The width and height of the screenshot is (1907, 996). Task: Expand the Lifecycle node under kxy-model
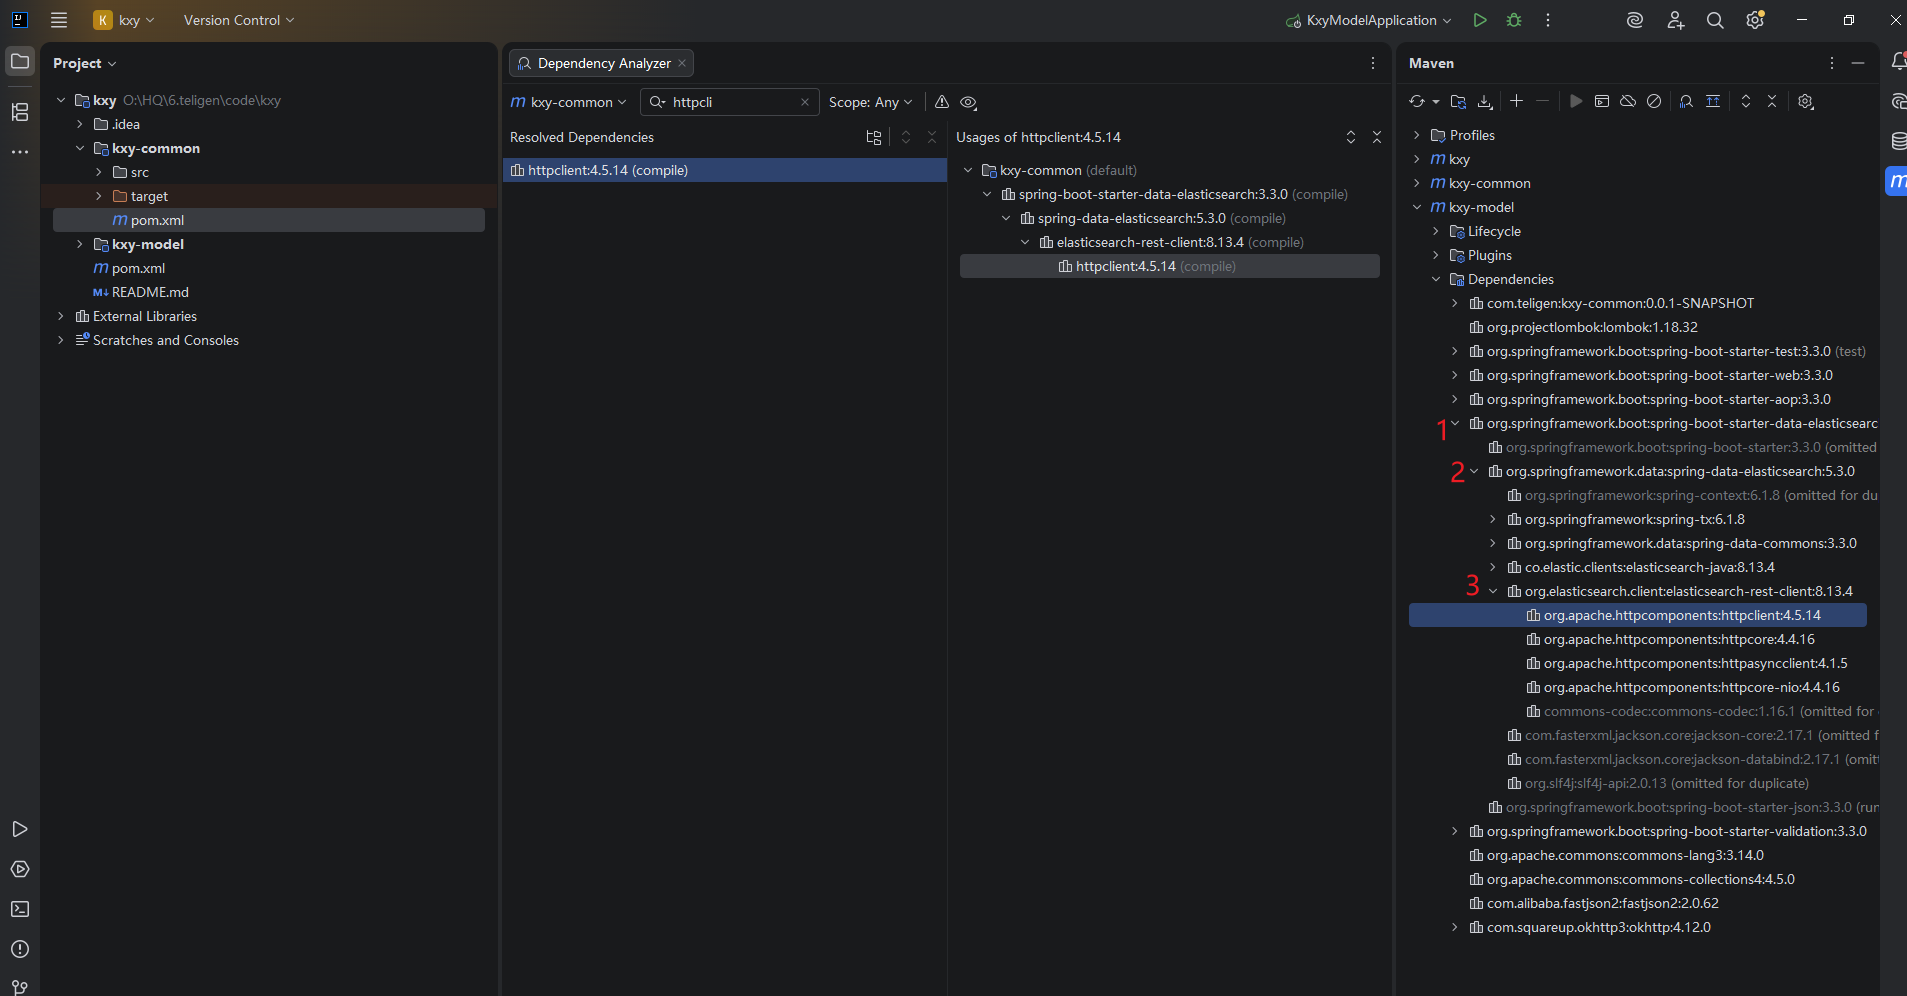[1436, 231]
